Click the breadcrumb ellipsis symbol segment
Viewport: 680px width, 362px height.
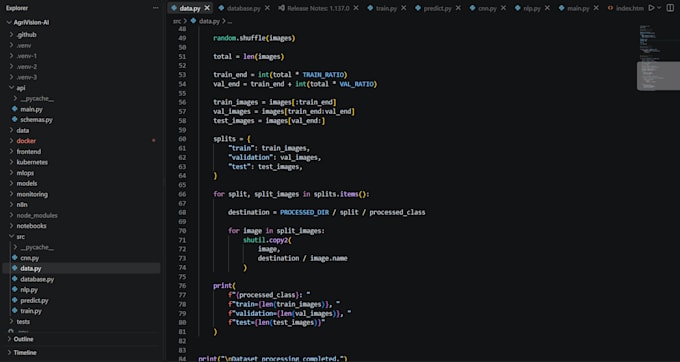click(x=229, y=21)
